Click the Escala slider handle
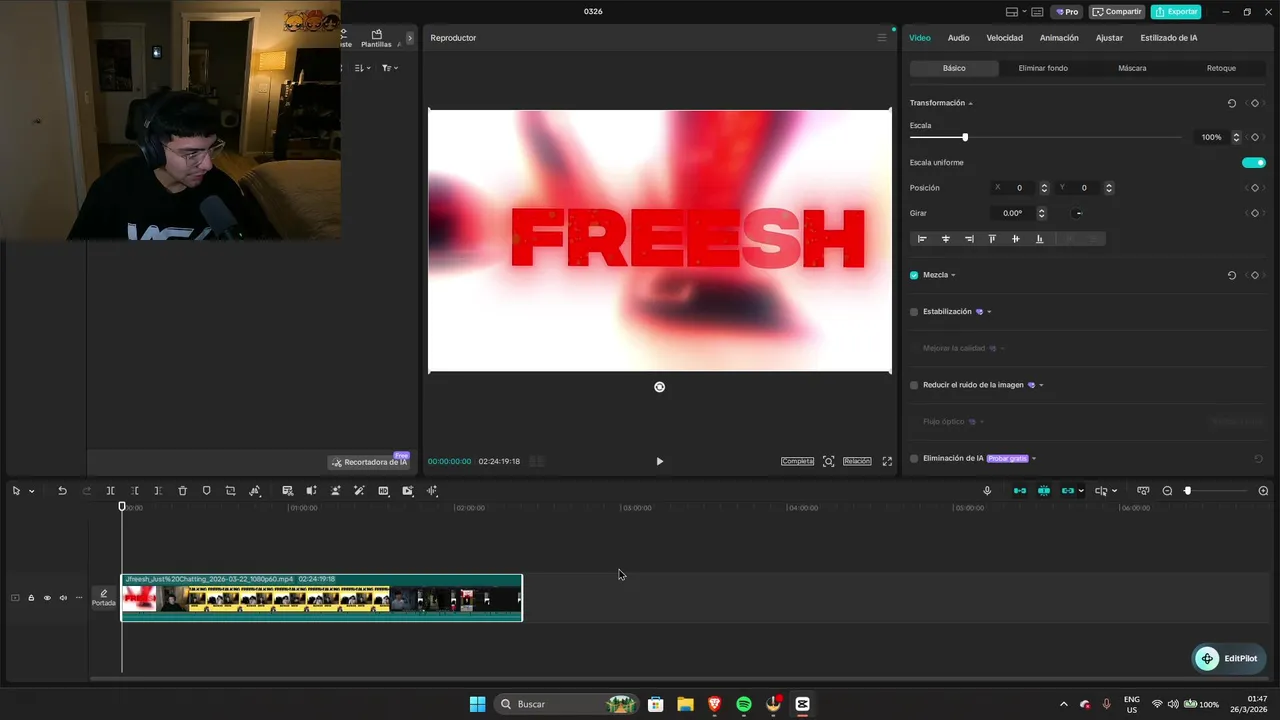1280x720 pixels. click(965, 137)
